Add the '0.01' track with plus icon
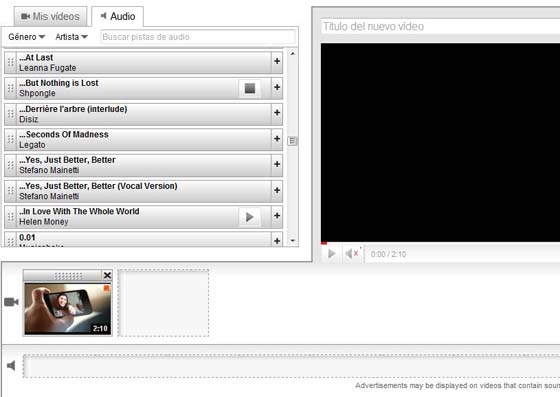This screenshot has width=560, height=397. click(277, 240)
